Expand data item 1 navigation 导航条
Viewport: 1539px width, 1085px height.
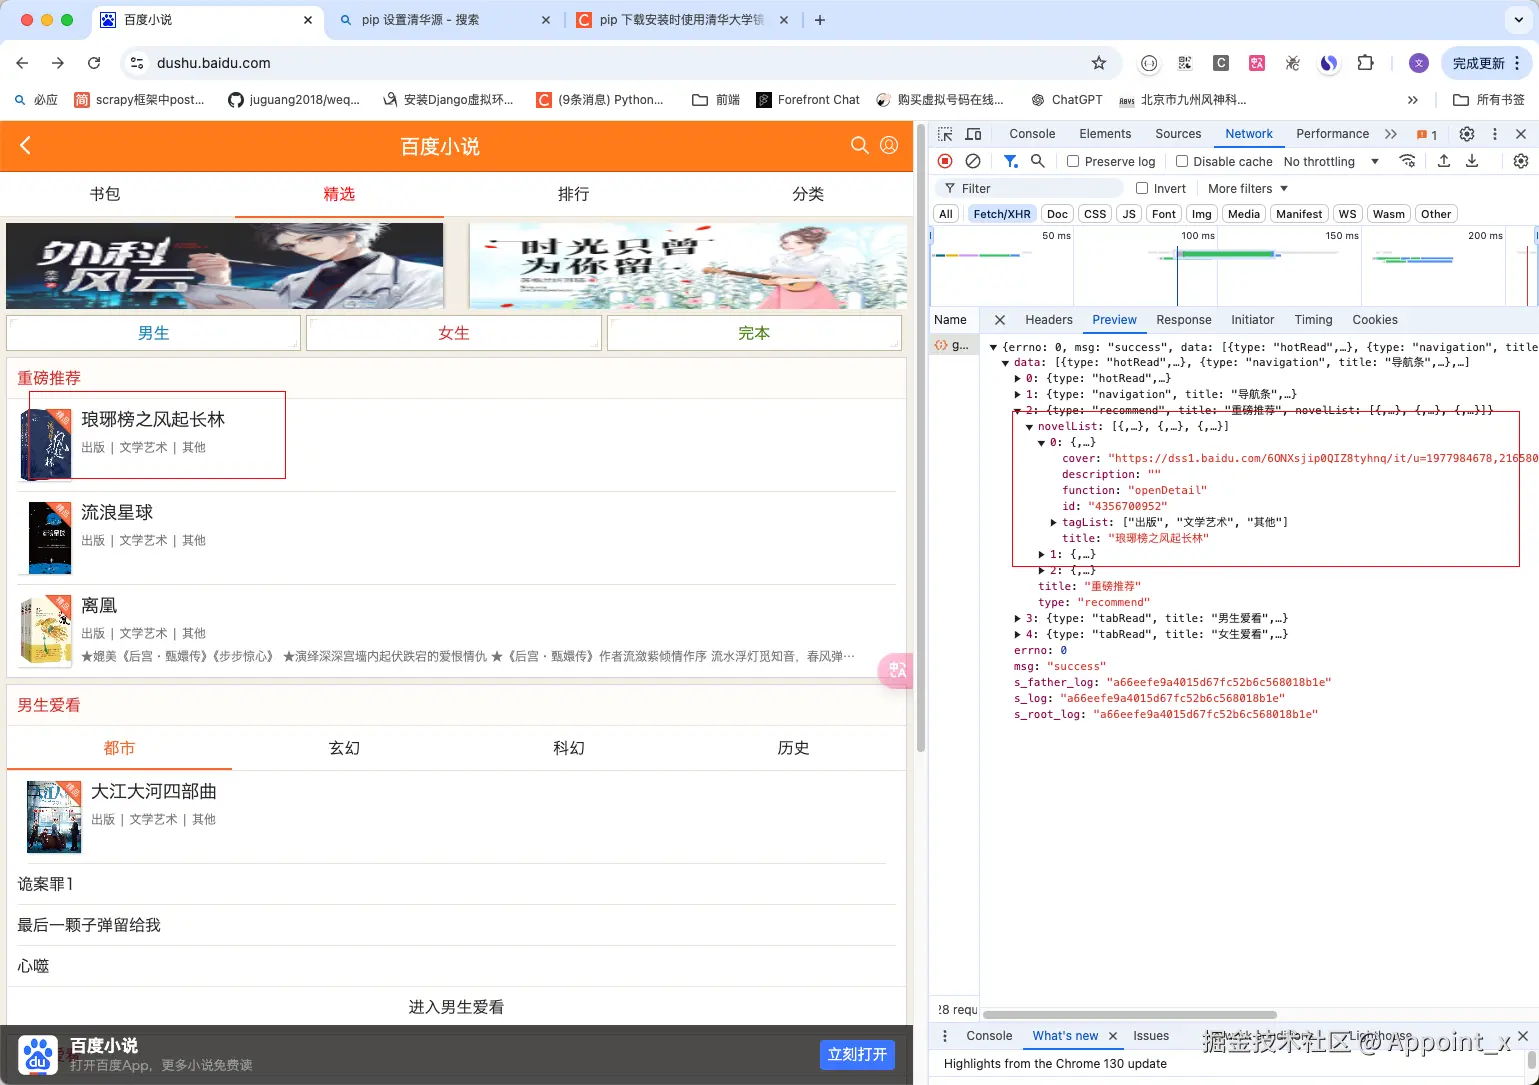click(x=1018, y=395)
